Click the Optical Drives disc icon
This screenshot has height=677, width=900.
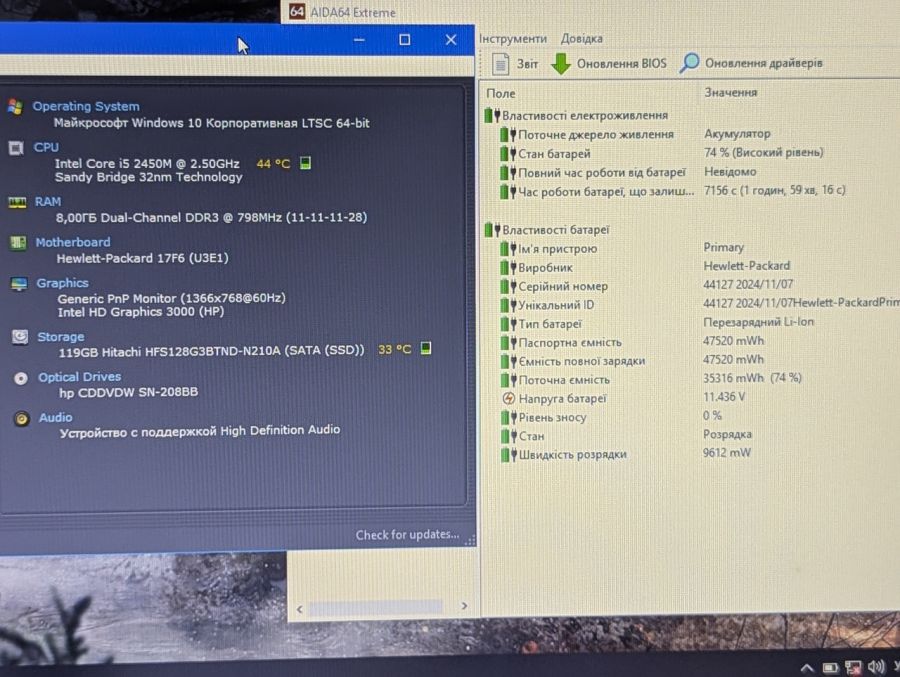click(x=21, y=378)
